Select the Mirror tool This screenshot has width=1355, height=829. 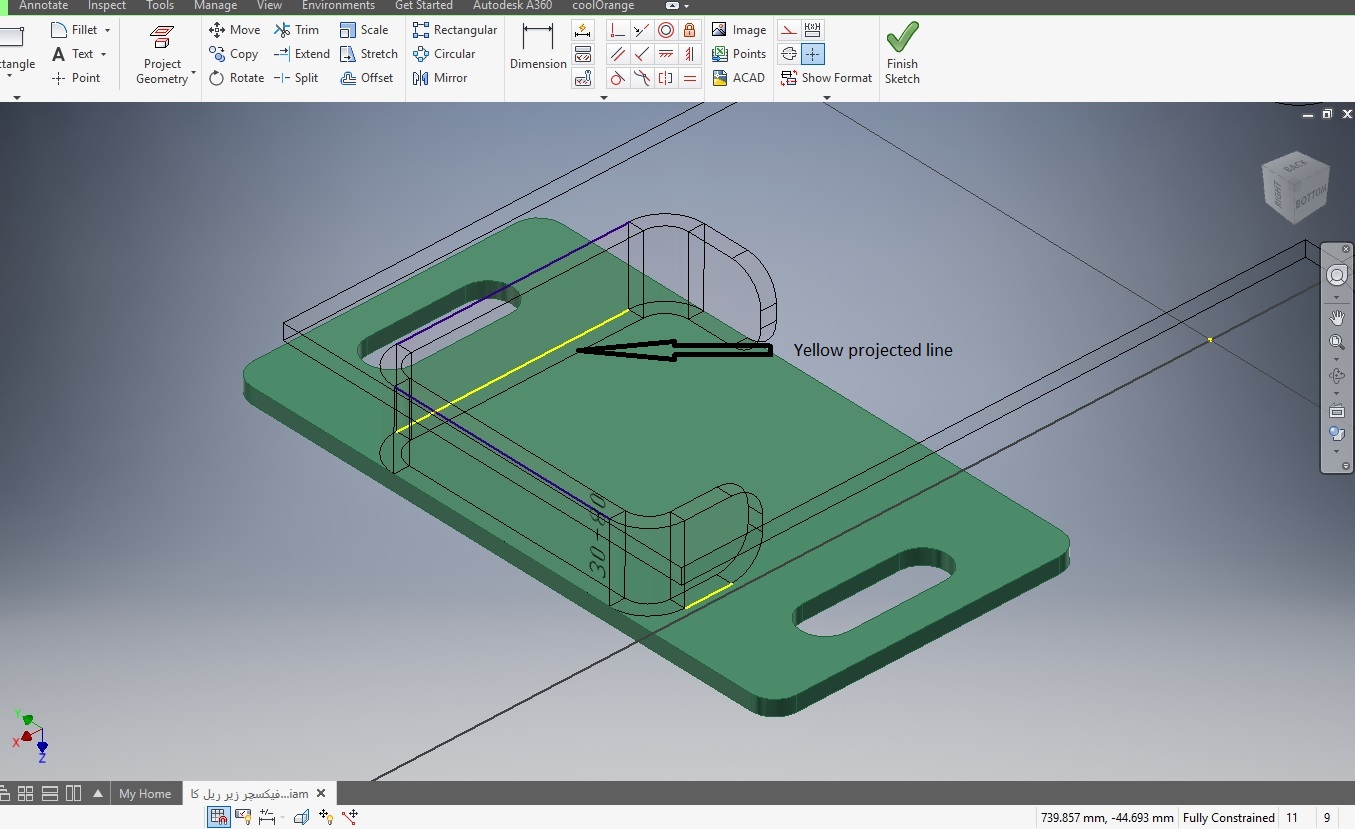pyautogui.click(x=440, y=78)
